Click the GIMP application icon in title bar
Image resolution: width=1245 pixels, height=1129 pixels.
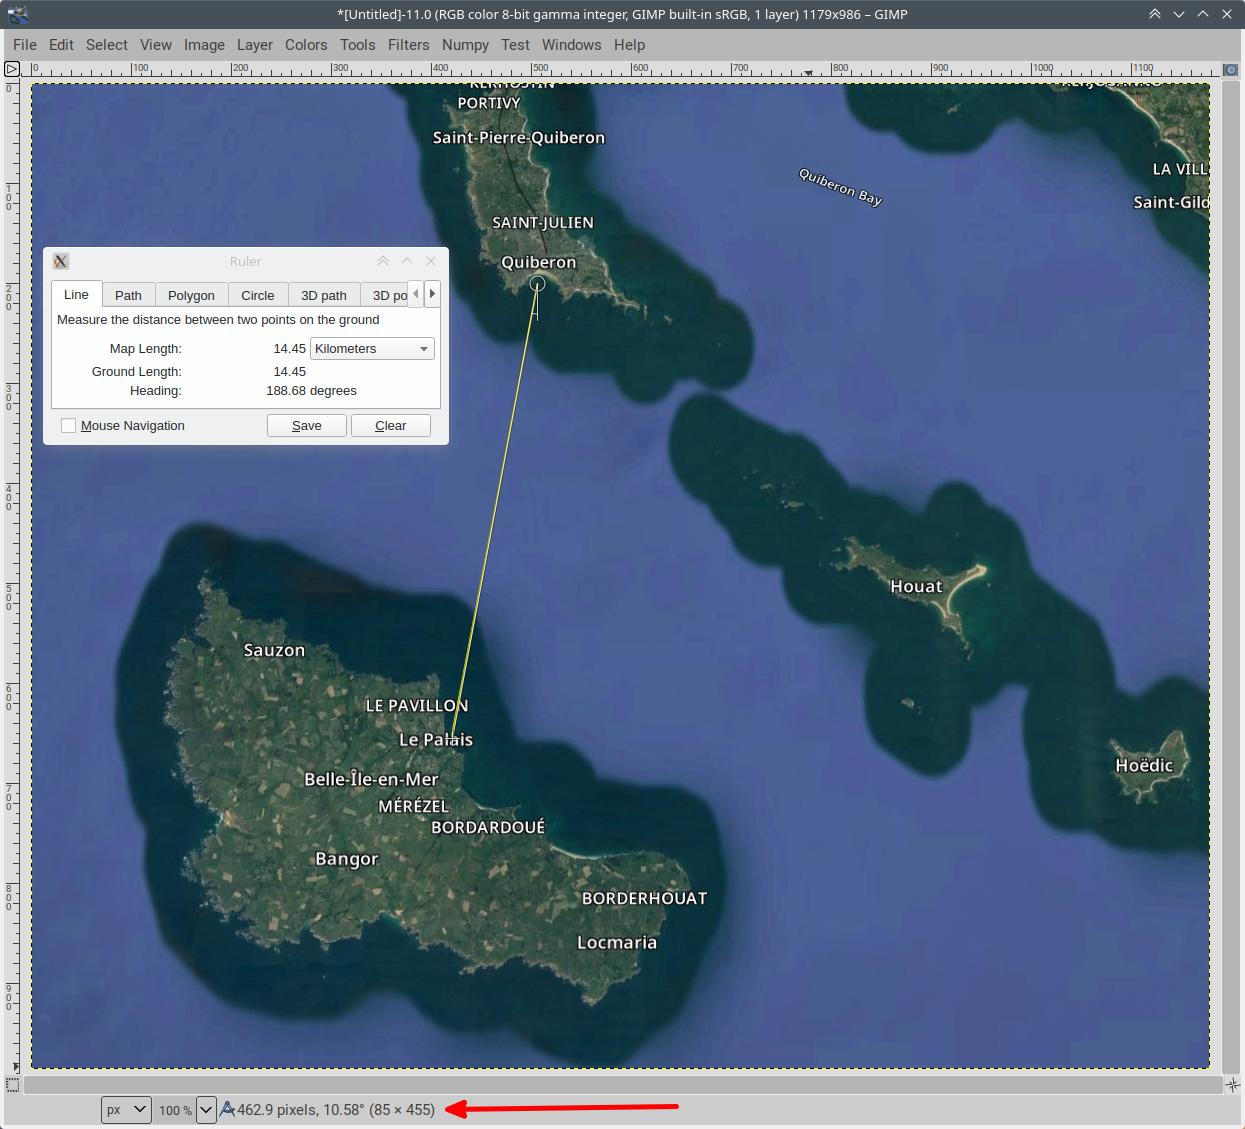pyautogui.click(x=17, y=14)
